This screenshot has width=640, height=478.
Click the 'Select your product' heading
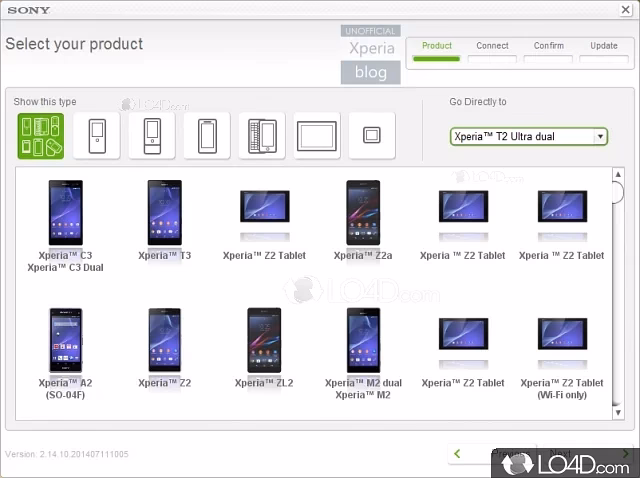click(74, 44)
